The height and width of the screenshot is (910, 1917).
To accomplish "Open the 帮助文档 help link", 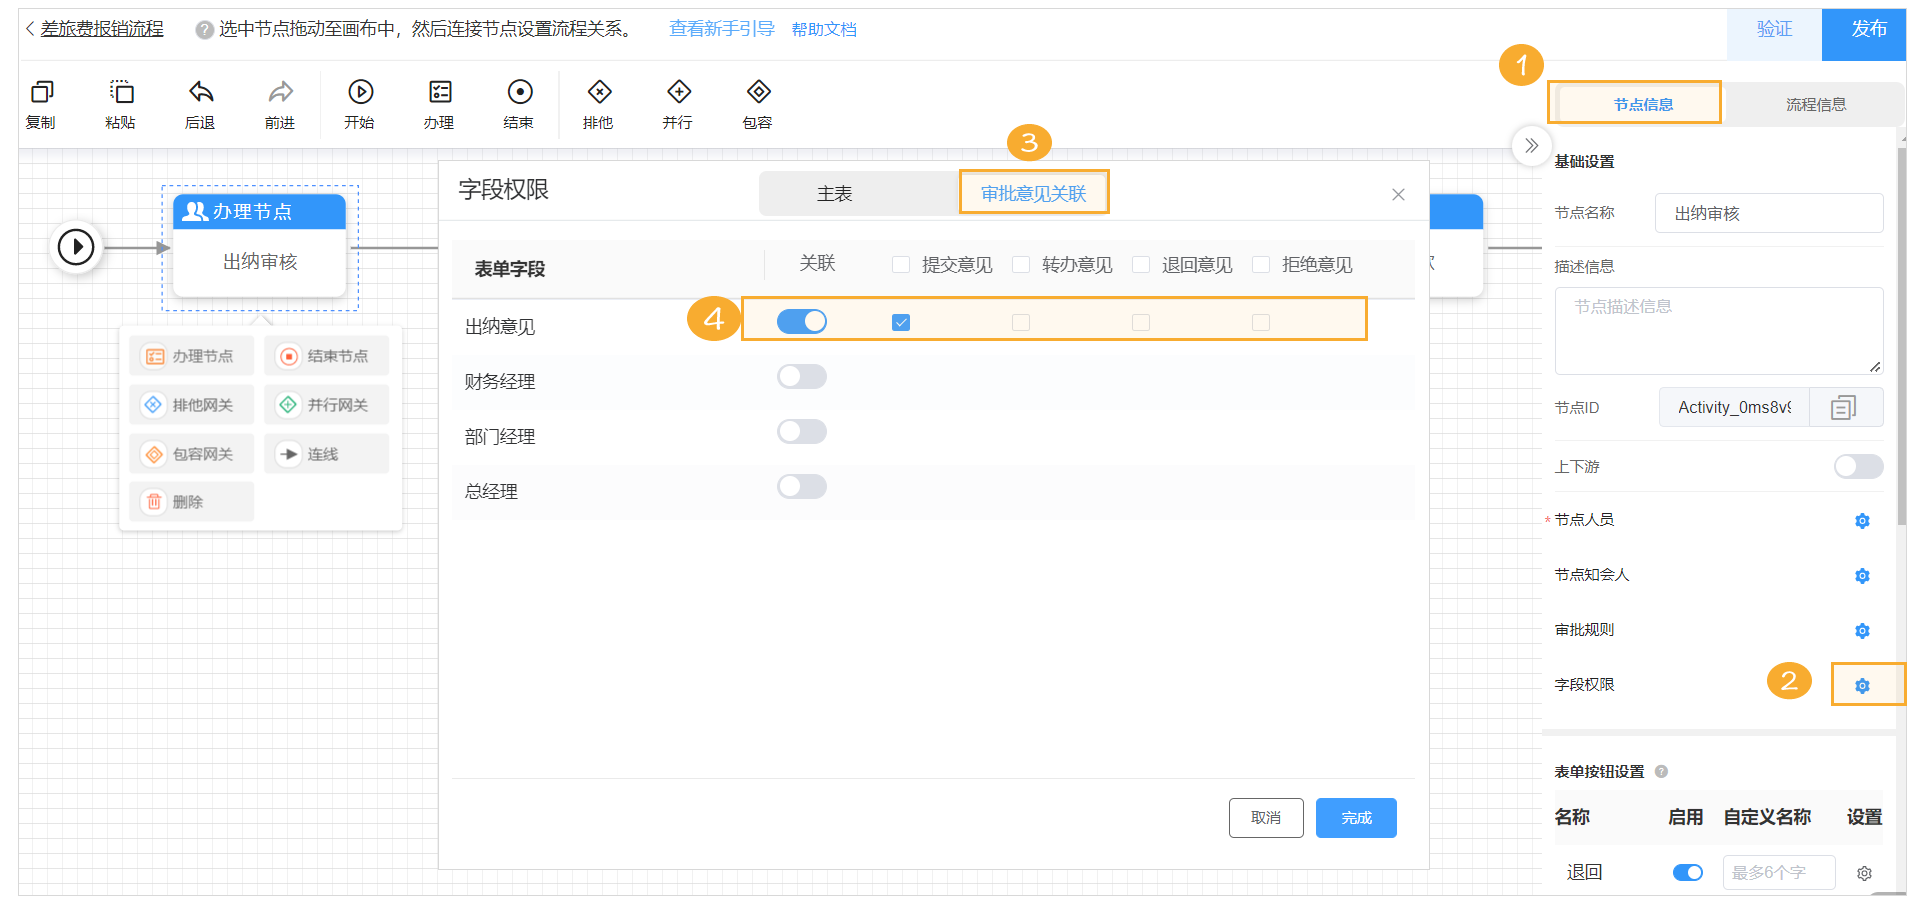I will (x=823, y=28).
